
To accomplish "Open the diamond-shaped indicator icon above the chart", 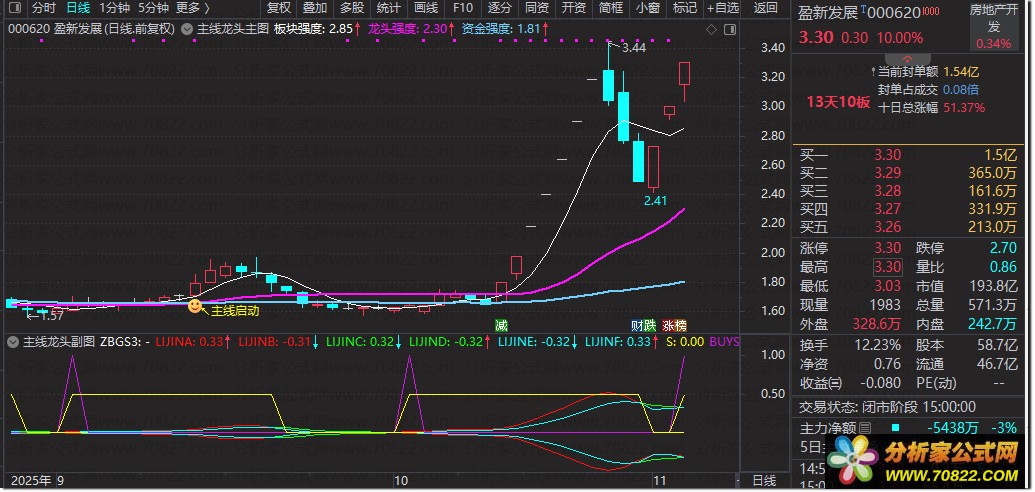I will click(711, 30).
